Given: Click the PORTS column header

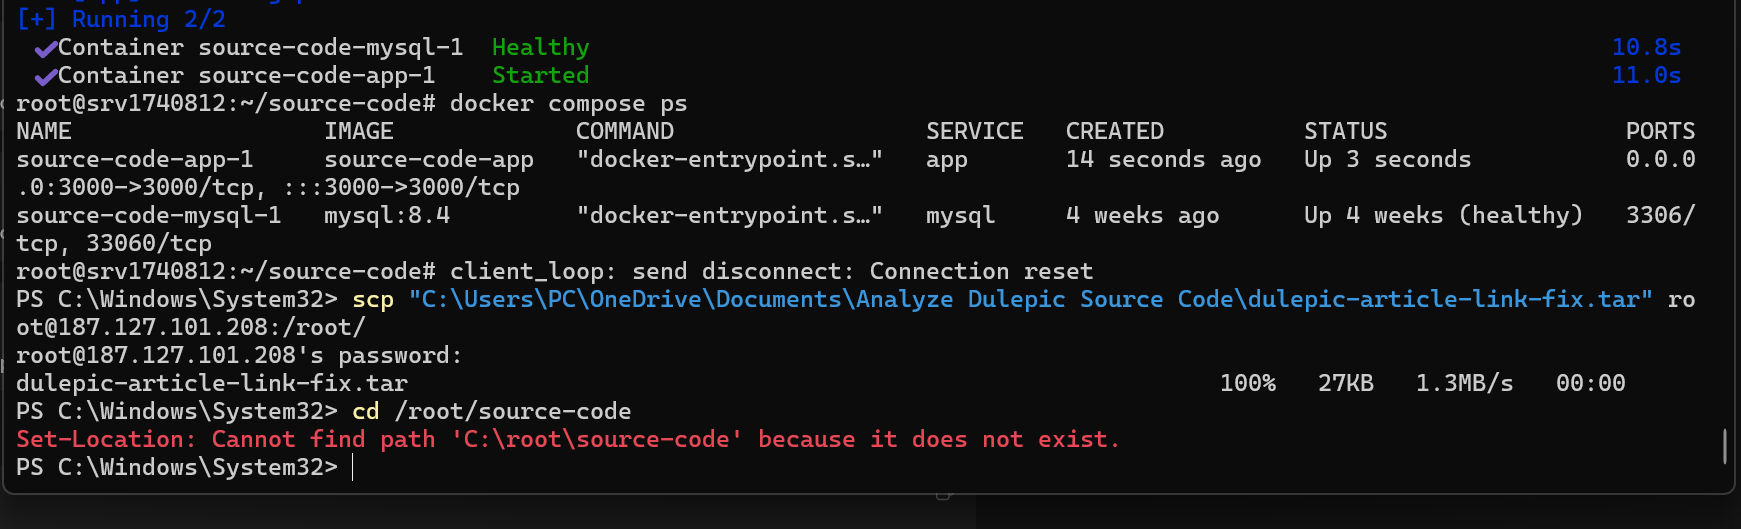Looking at the screenshot, I should coord(1660,132).
